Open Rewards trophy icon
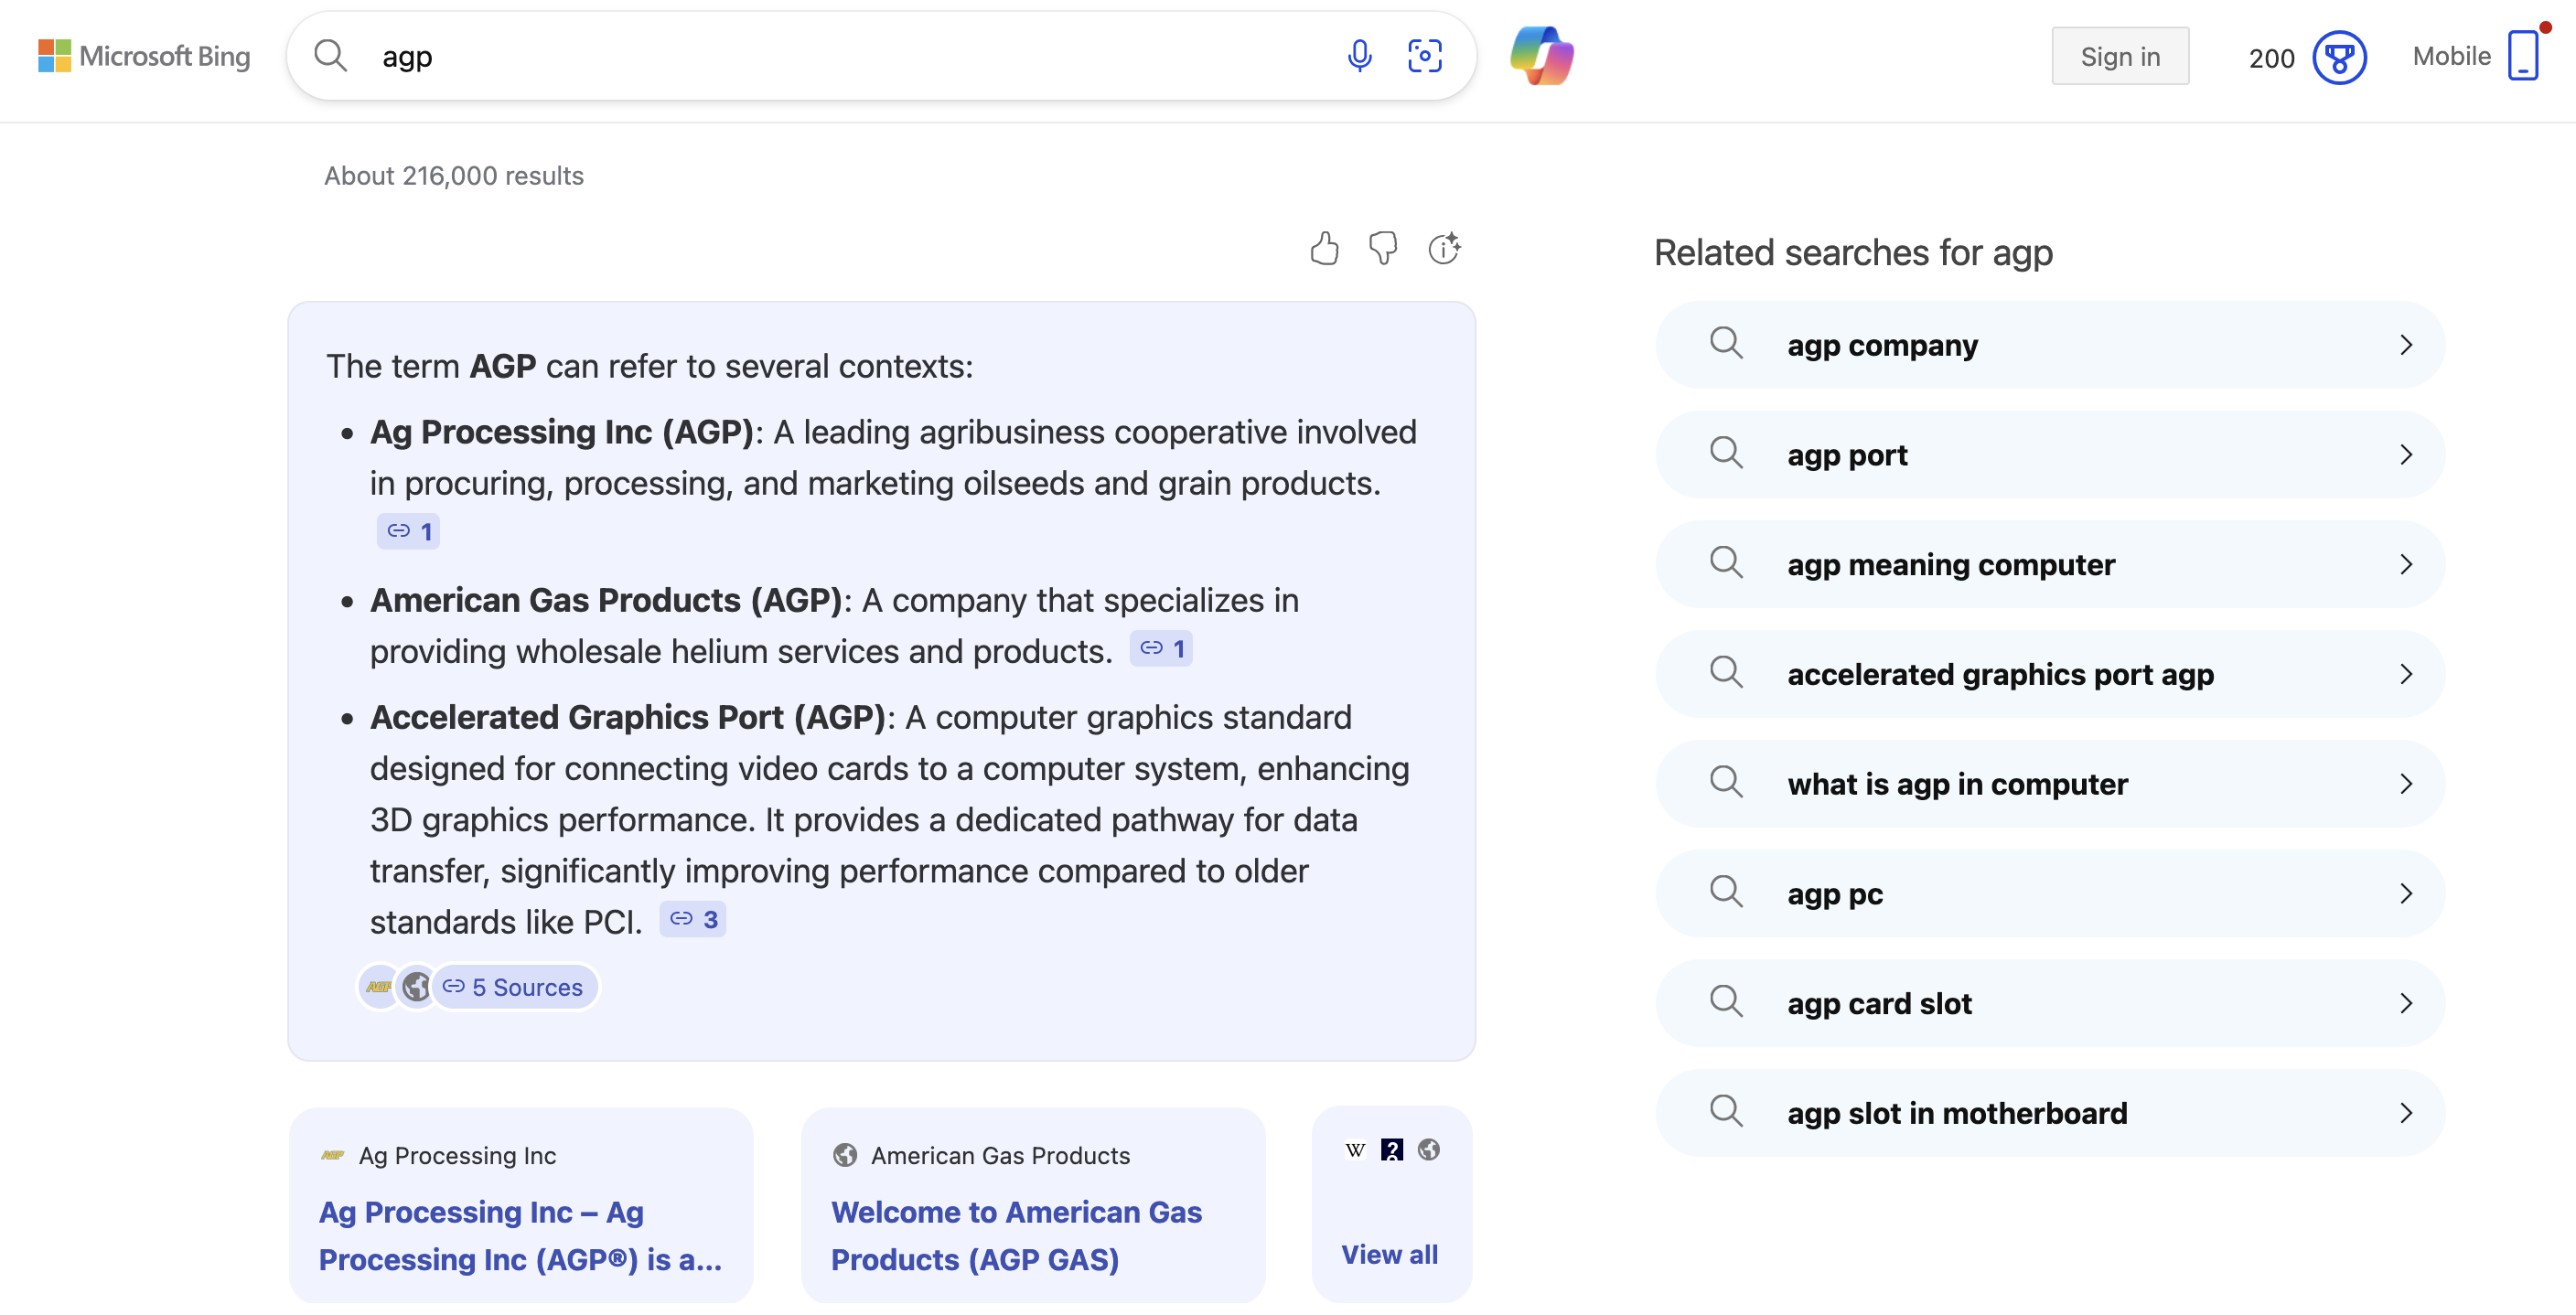2576x1315 pixels. coord(2339,57)
